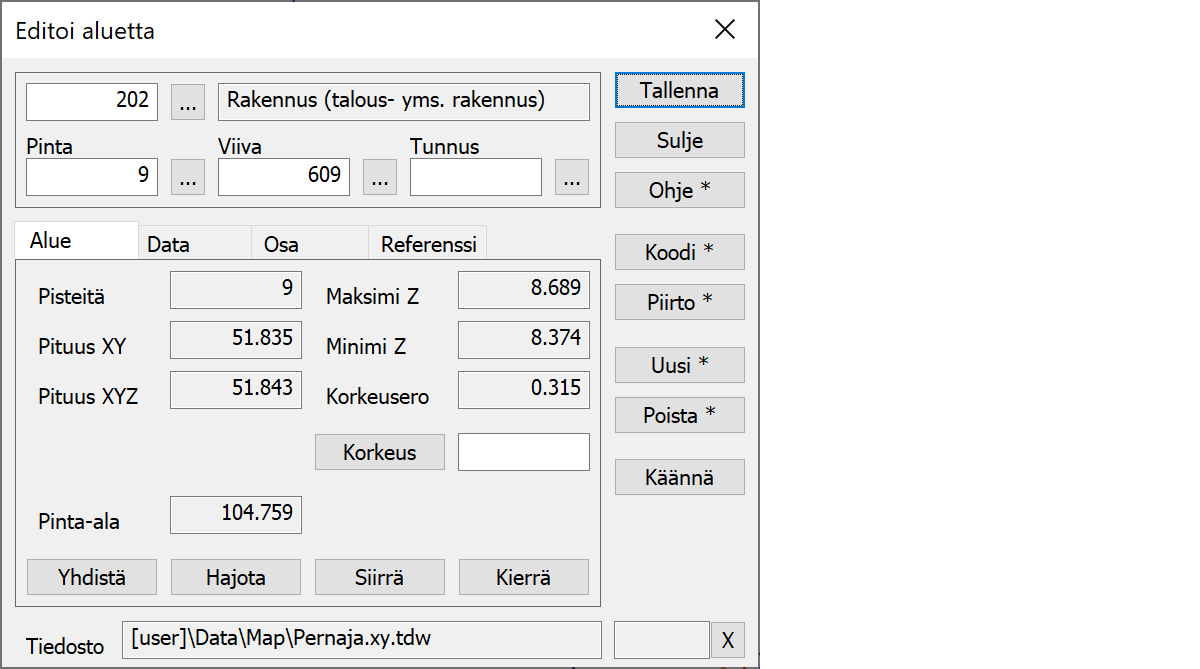Image resolution: width=1200 pixels, height=669 pixels.
Task: Browse codes with ellipsis next to 202
Action: click(188, 102)
